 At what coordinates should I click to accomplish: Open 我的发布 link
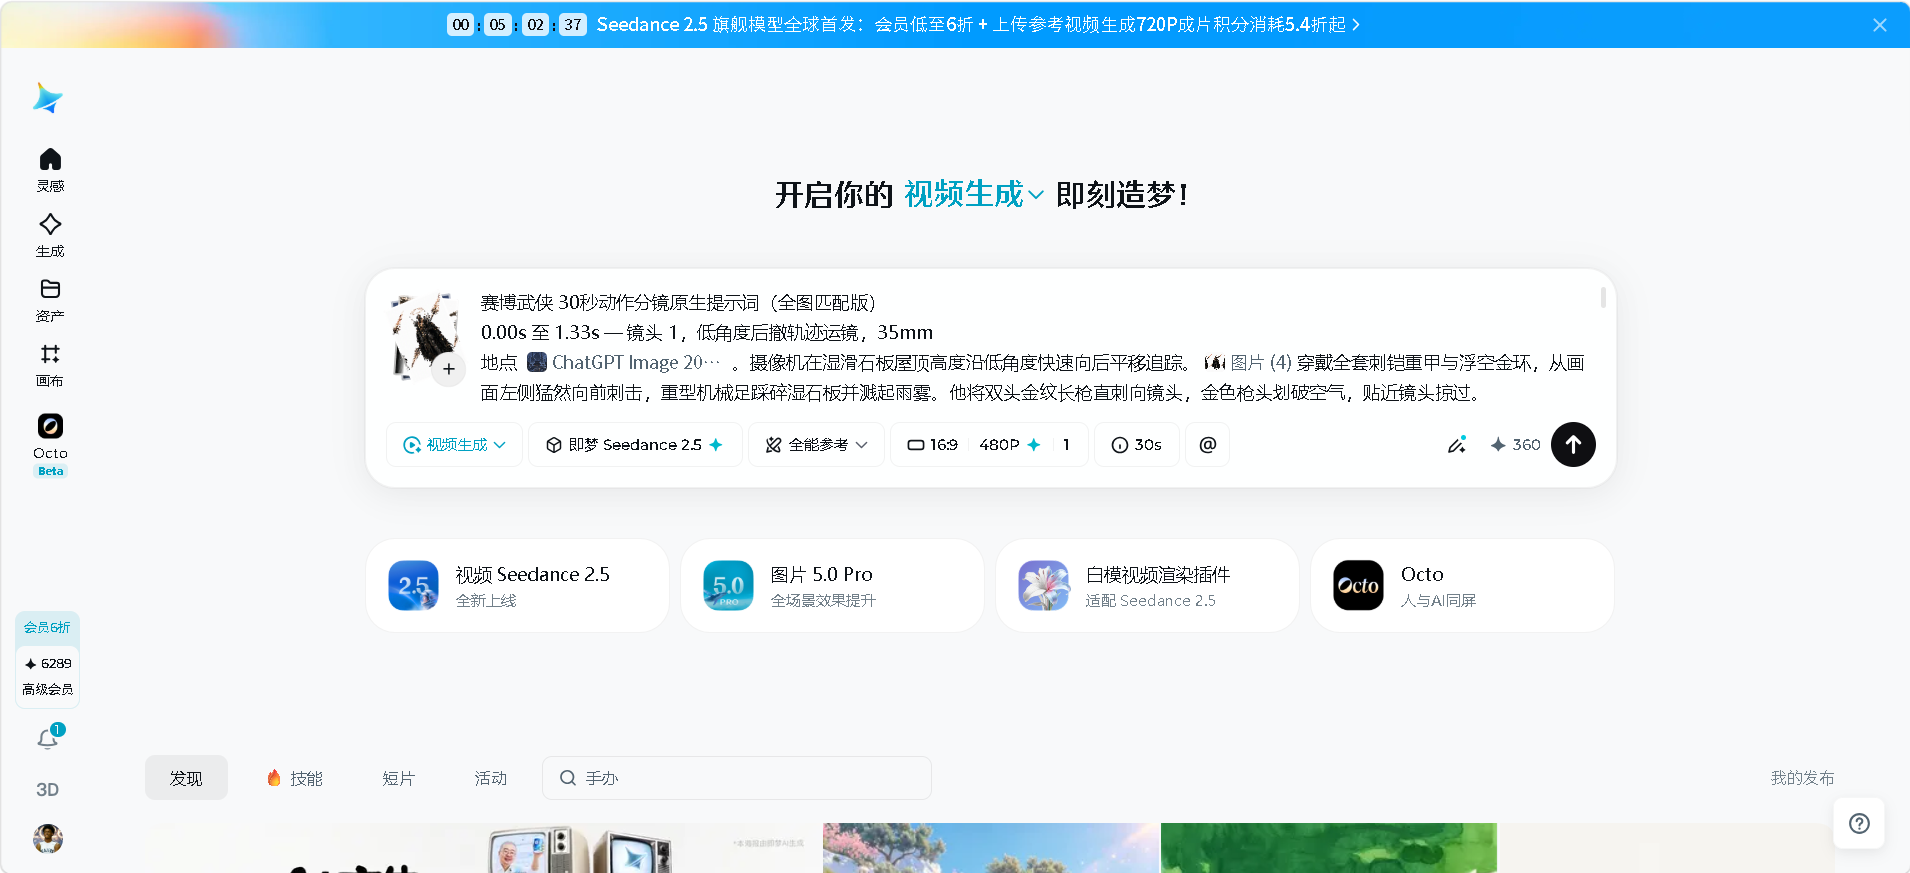point(1802,778)
